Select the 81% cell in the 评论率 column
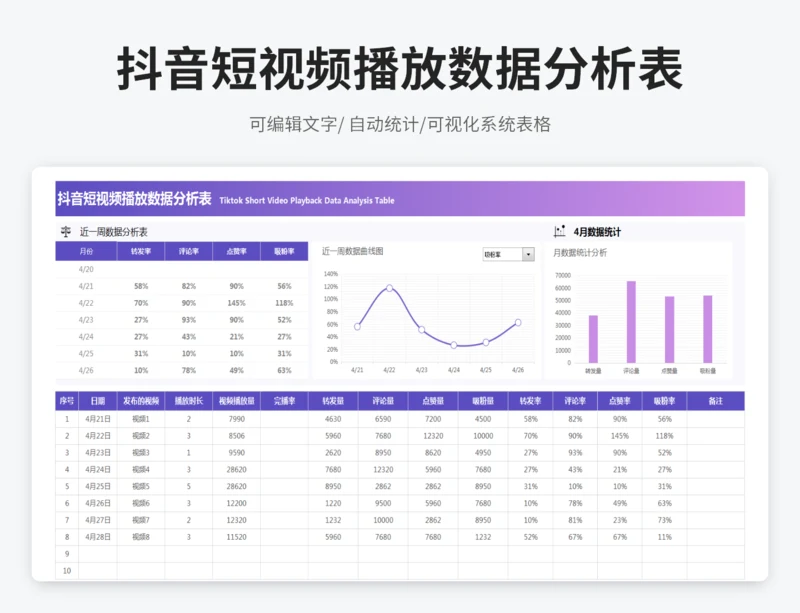Viewport: 800px width, 613px height. coord(575,520)
